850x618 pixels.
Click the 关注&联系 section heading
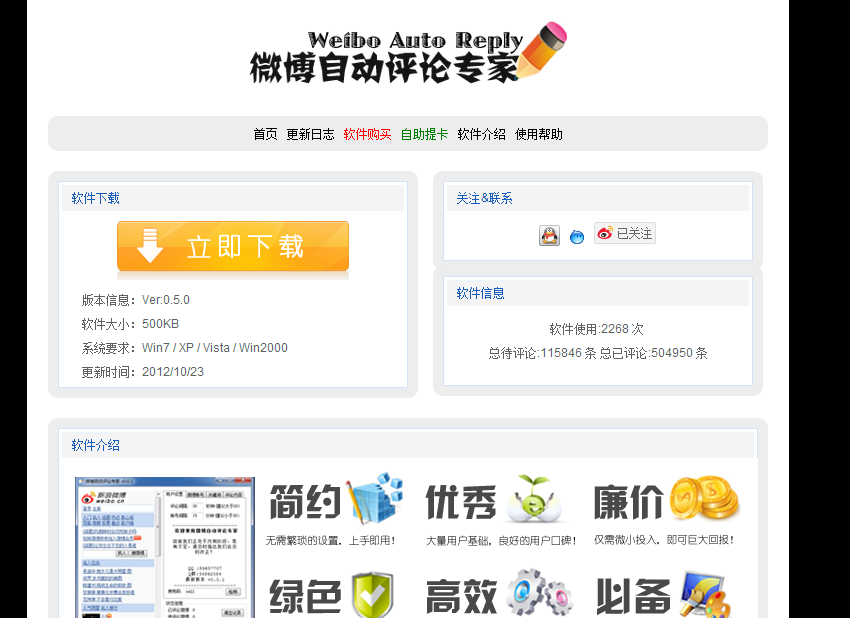click(x=484, y=198)
